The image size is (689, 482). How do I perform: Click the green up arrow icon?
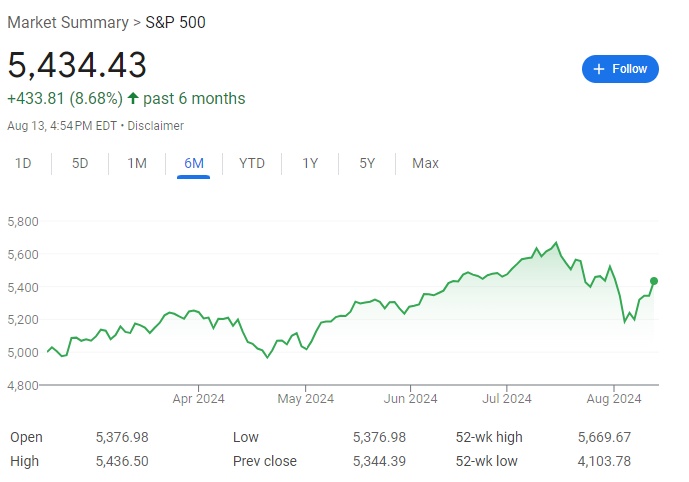point(133,98)
